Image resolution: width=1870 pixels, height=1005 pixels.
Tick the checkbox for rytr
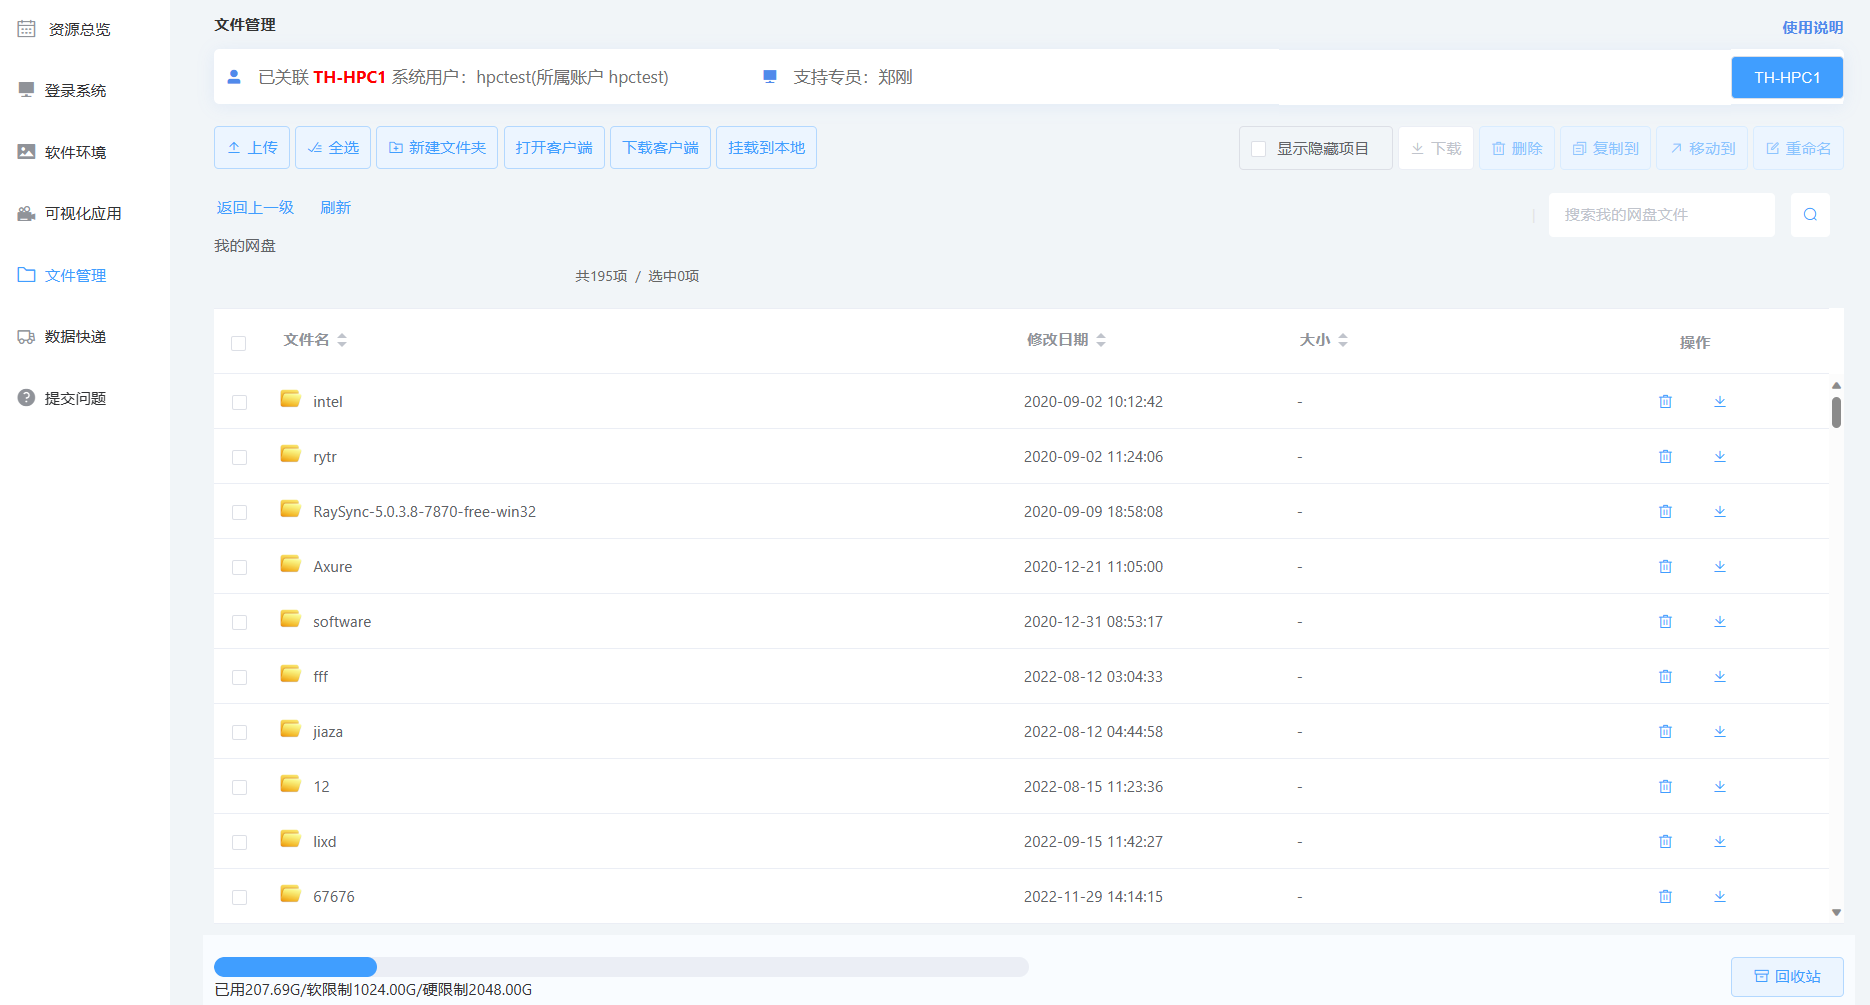pos(239,457)
